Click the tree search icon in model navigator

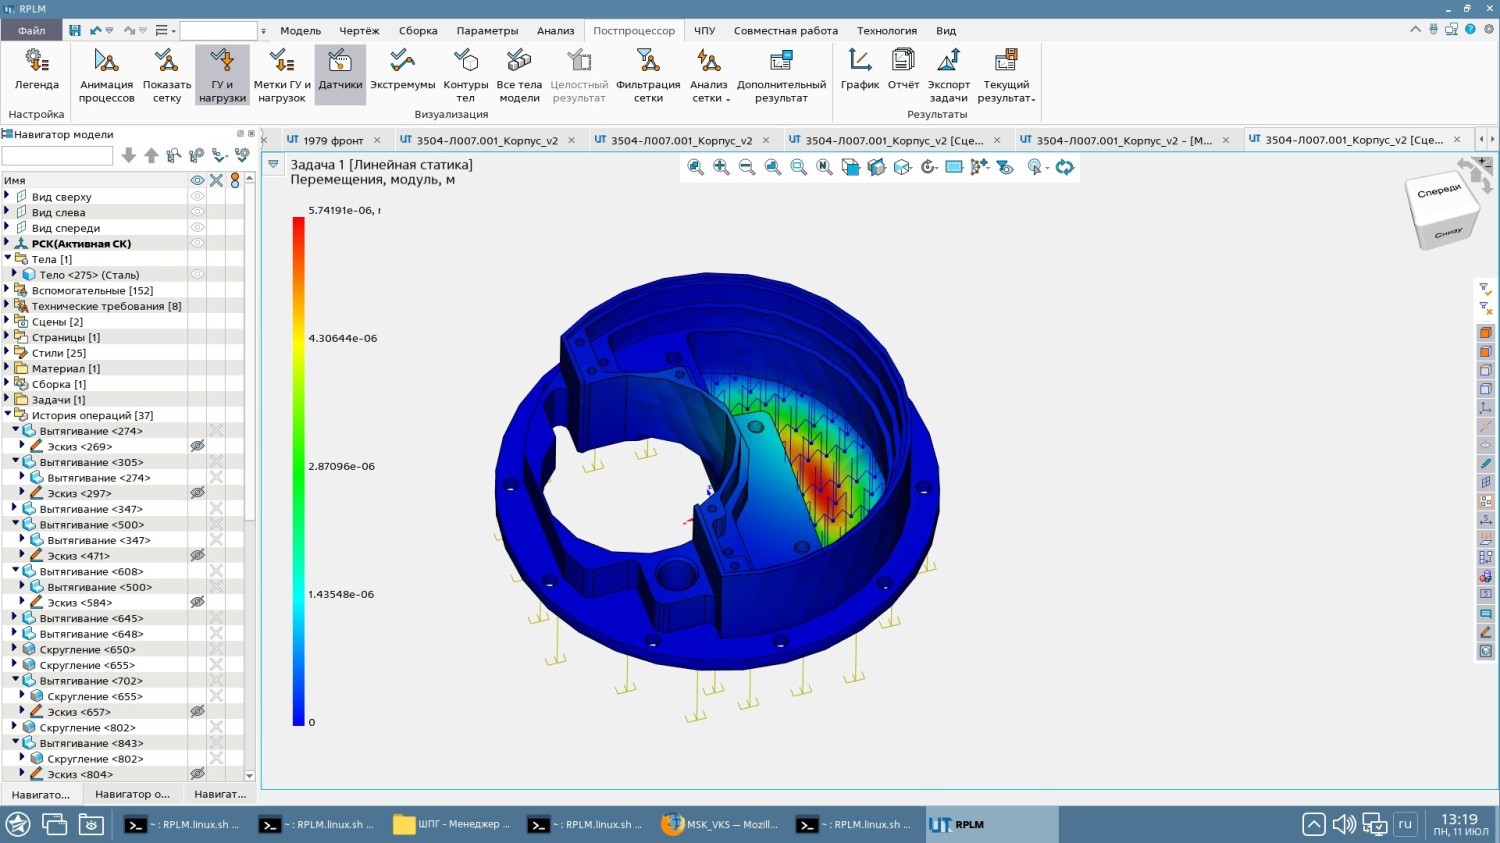(174, 156)
